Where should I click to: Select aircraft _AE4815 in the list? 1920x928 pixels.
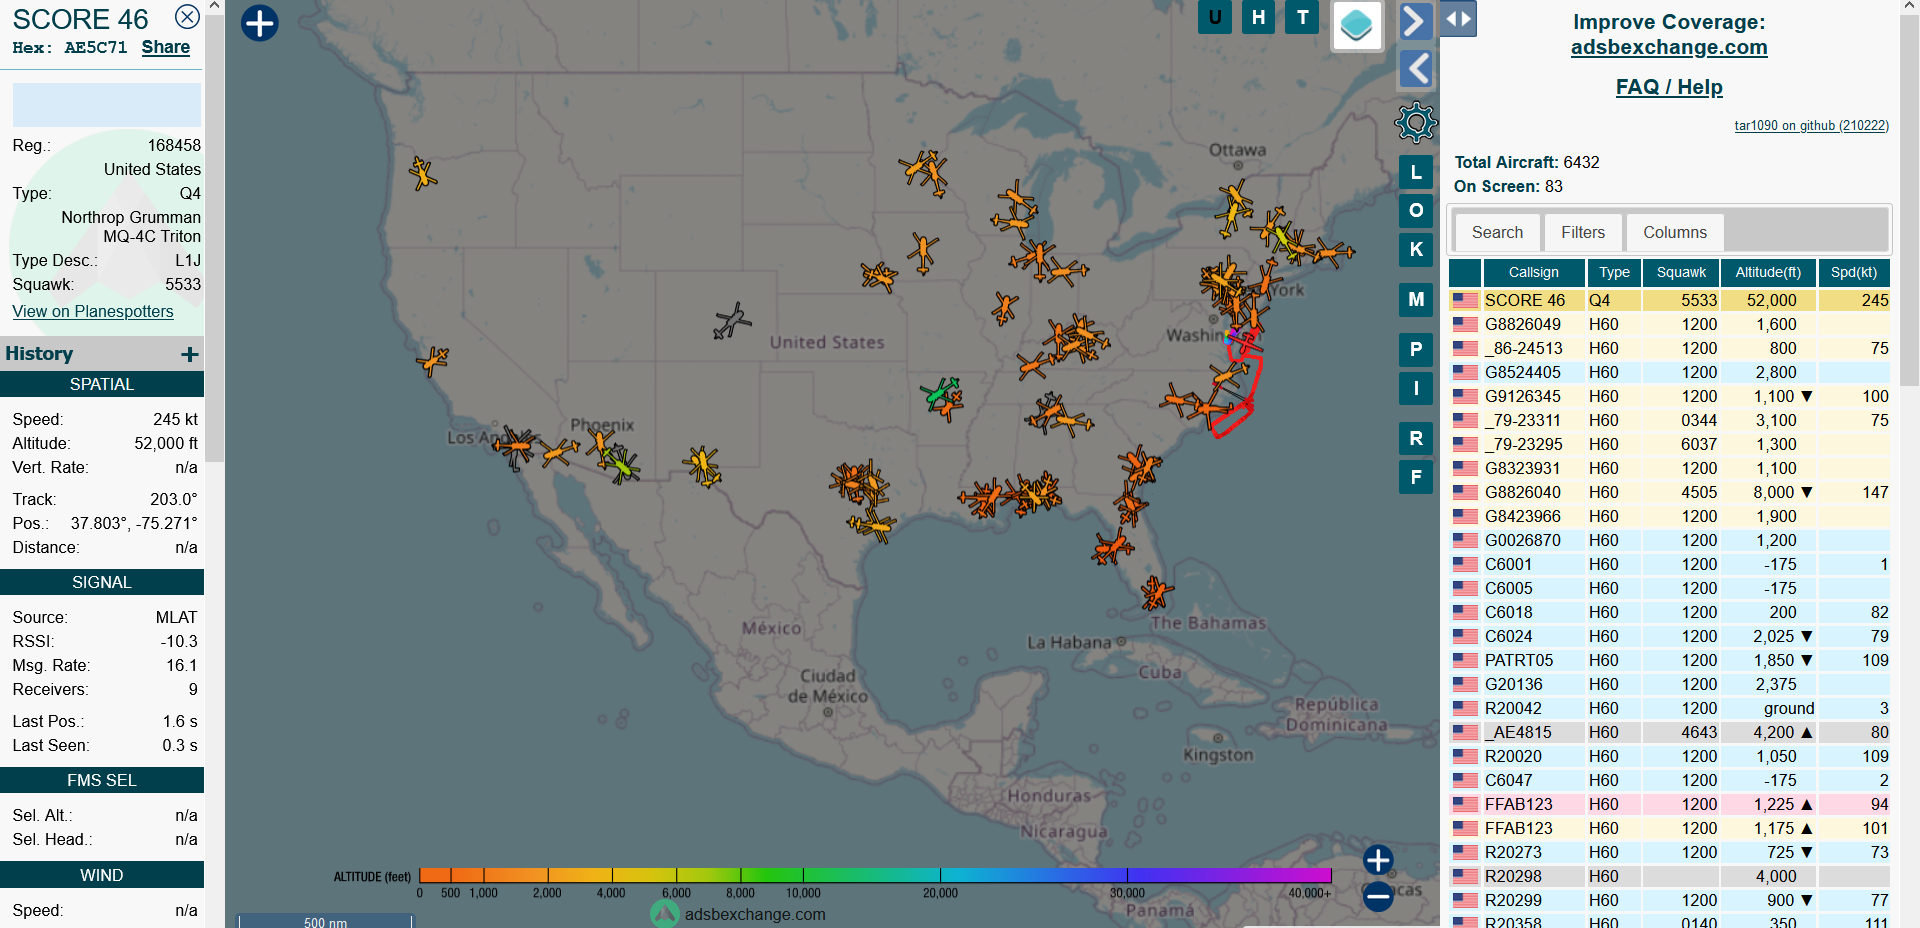(1669, 732)
